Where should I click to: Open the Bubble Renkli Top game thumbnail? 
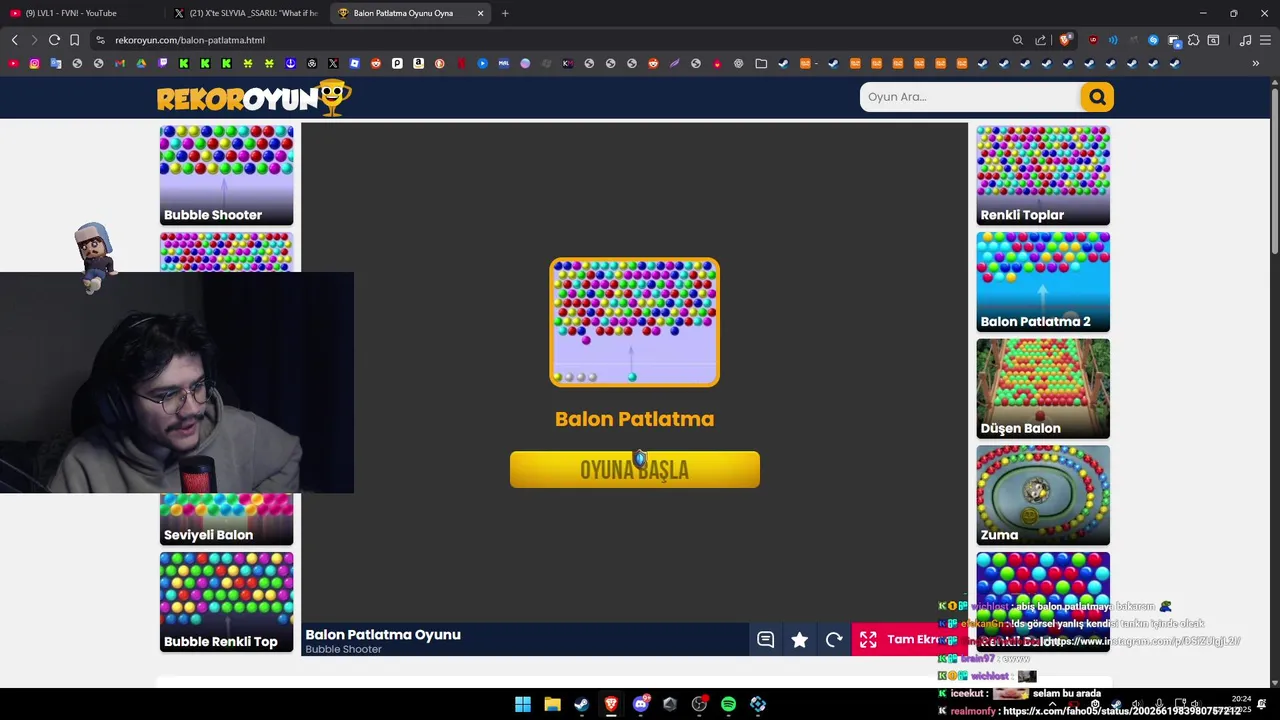click(x=226, y=602)
